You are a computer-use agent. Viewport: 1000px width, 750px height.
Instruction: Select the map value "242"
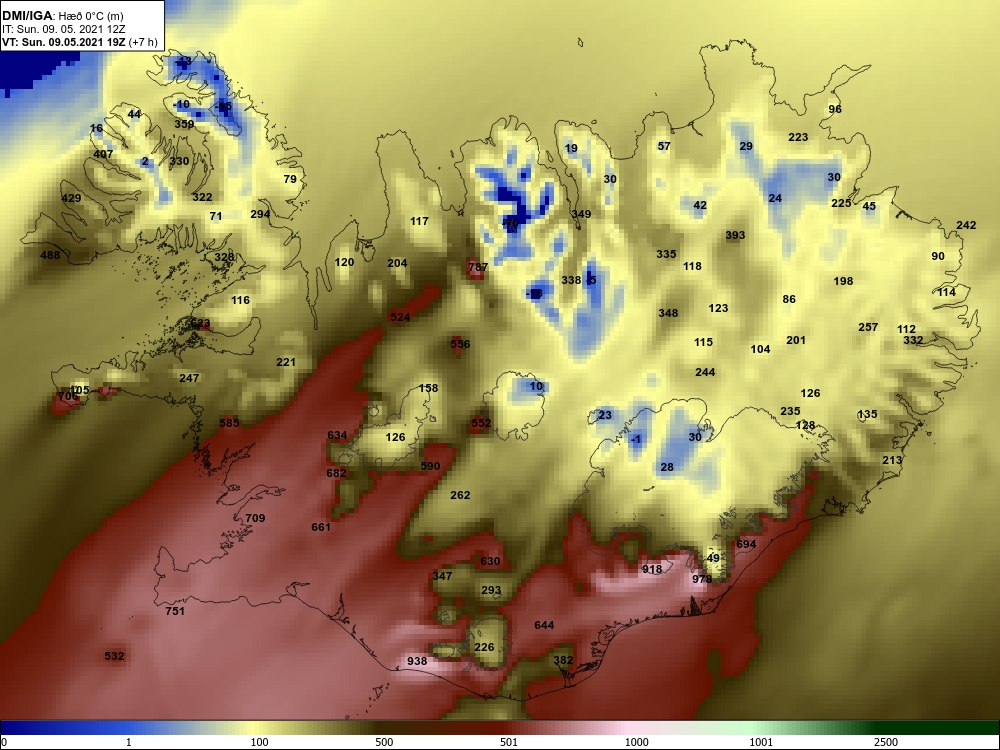966,225
